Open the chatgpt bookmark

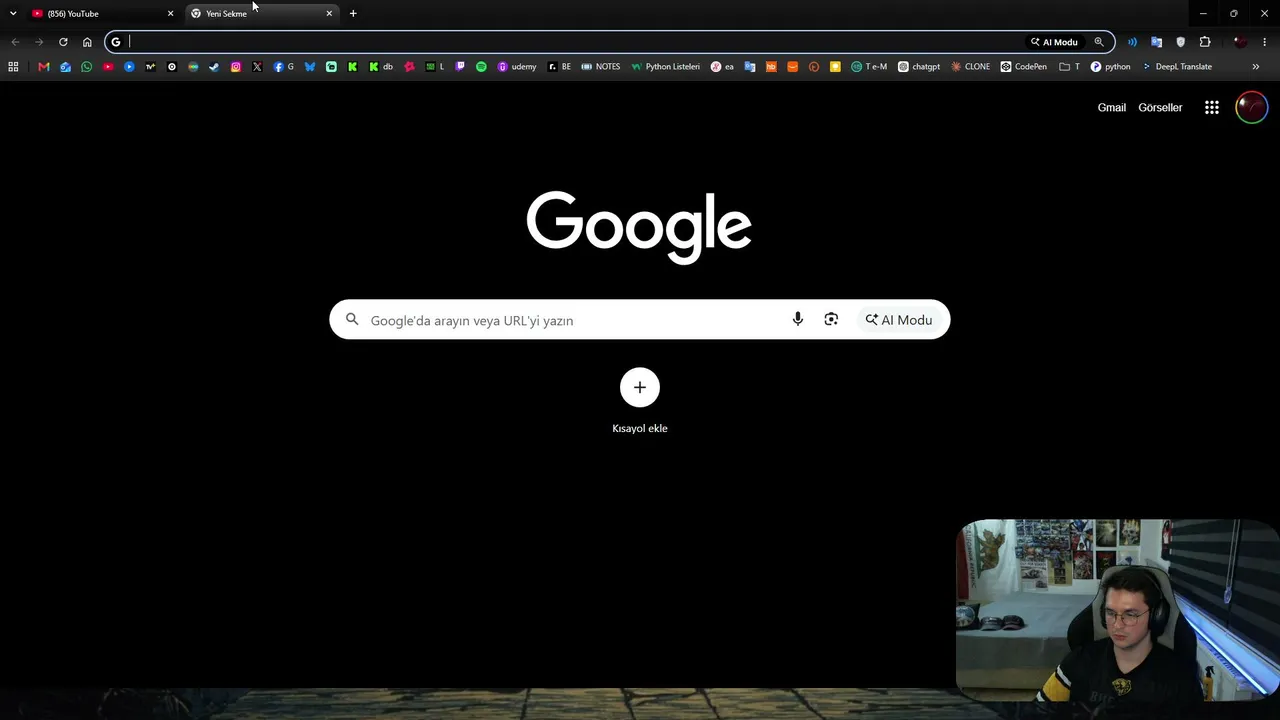(x=919, y=67)
